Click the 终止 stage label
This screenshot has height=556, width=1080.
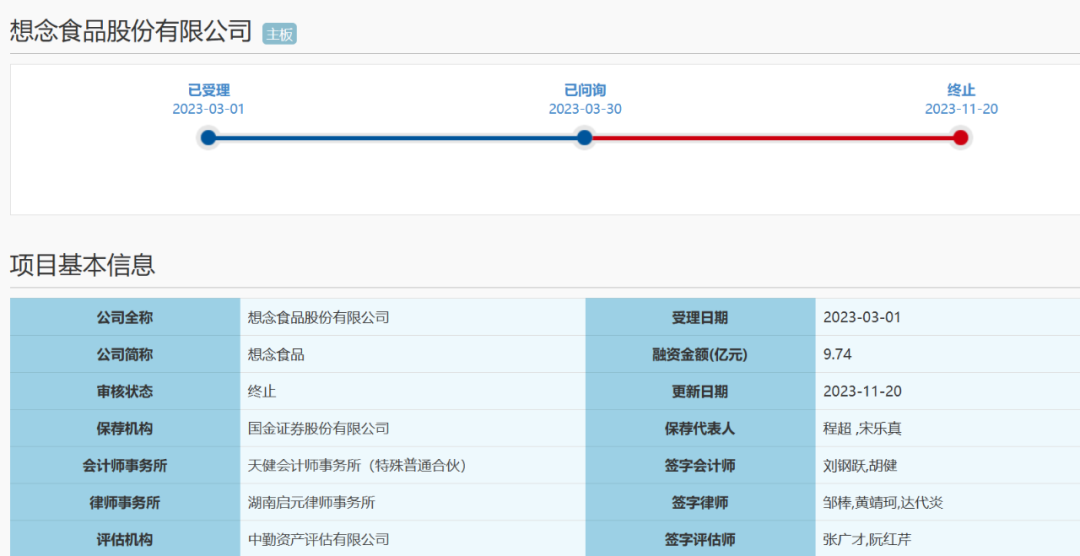(961, 90)
